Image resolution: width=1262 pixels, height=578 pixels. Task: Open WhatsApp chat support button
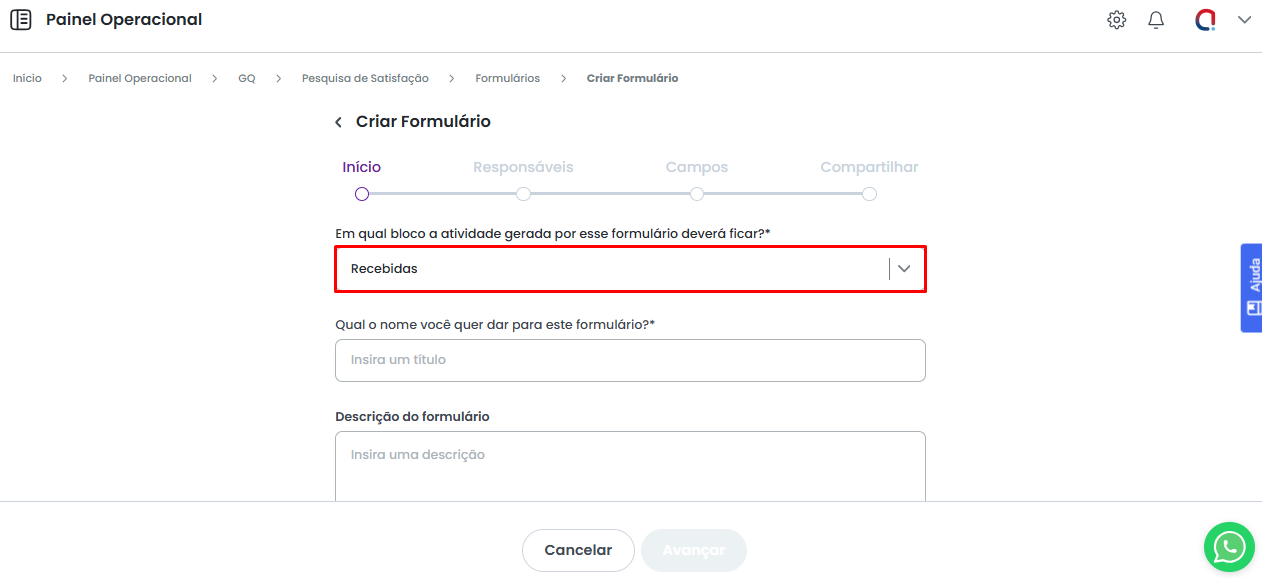(x=1228, y=547)
